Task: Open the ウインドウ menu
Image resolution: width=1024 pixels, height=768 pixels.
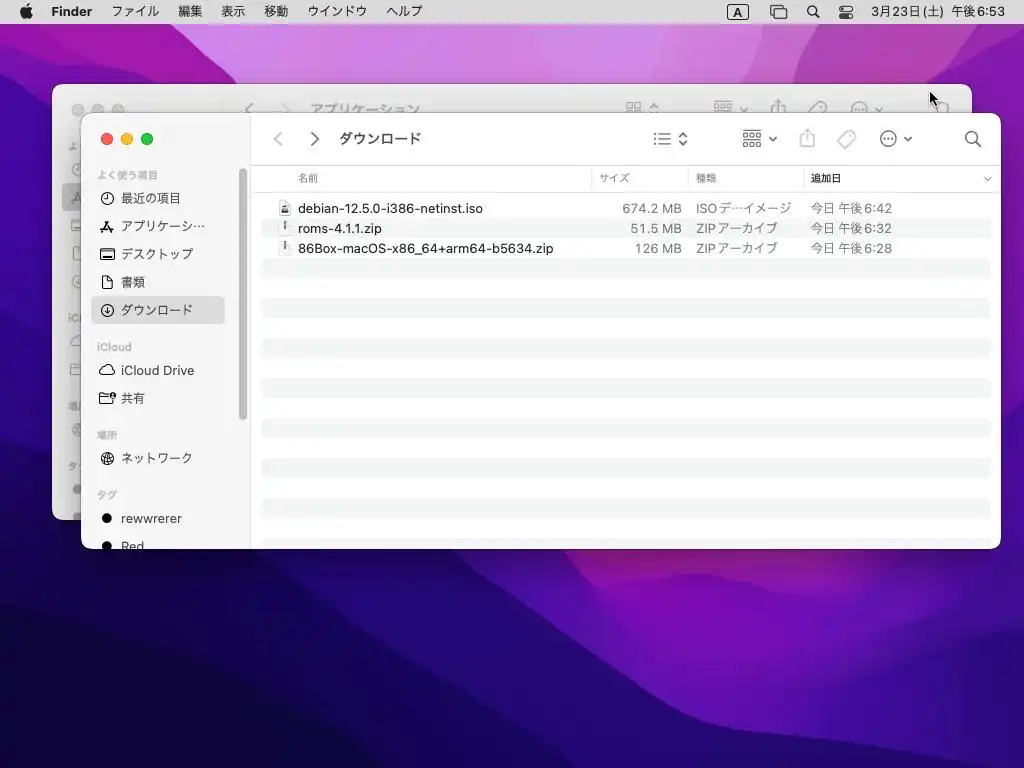Action: coord(337,12)
